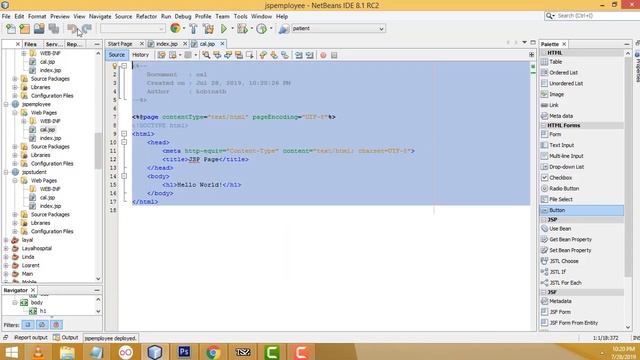The image size is (640, 360).
Task: Collapse the body tag fold on line 14
Action: [x=124, y=176]
